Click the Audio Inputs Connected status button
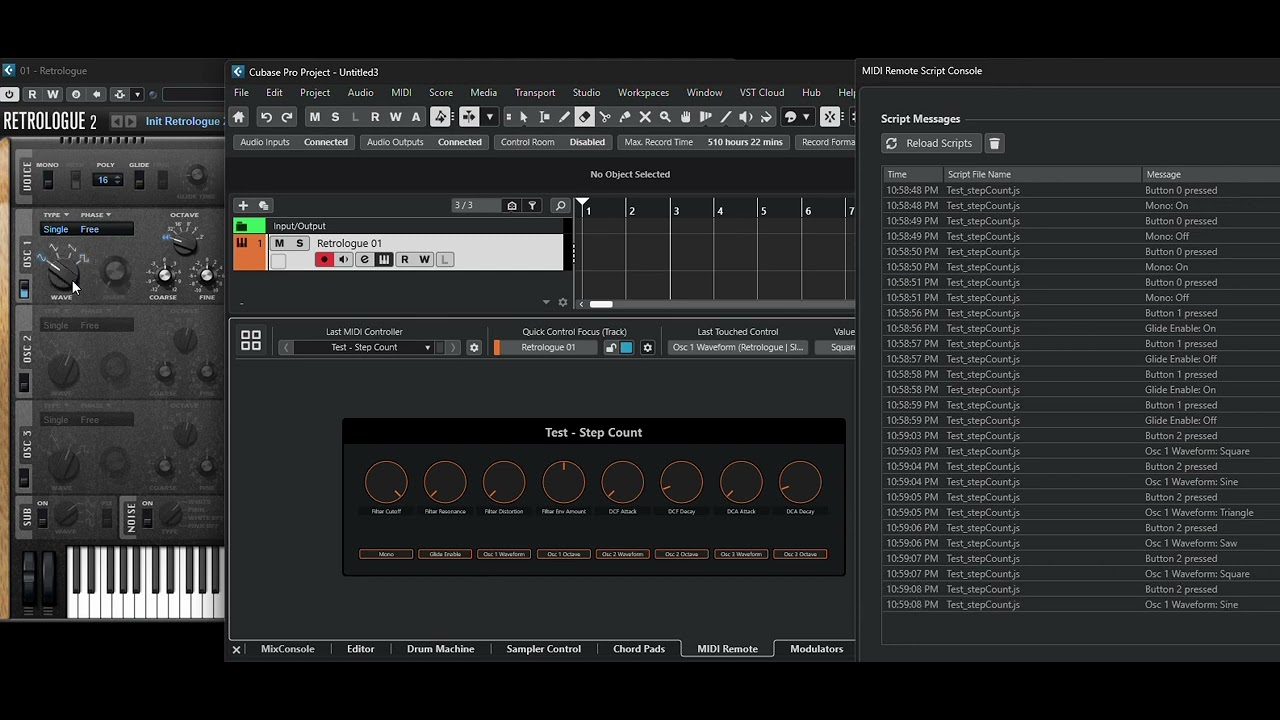This screenshot has height=720, width=1280. [294, 142]
